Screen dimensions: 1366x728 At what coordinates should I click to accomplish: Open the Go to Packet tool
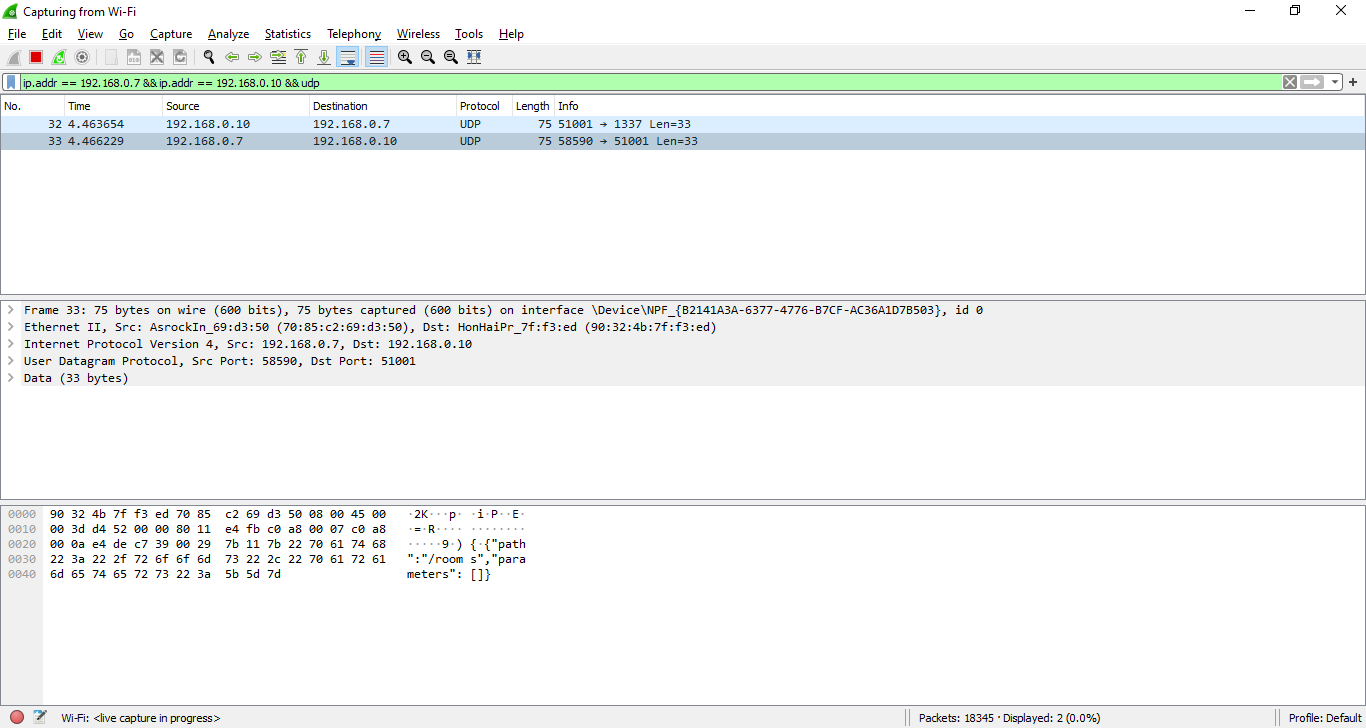click(x=277, y=57)
